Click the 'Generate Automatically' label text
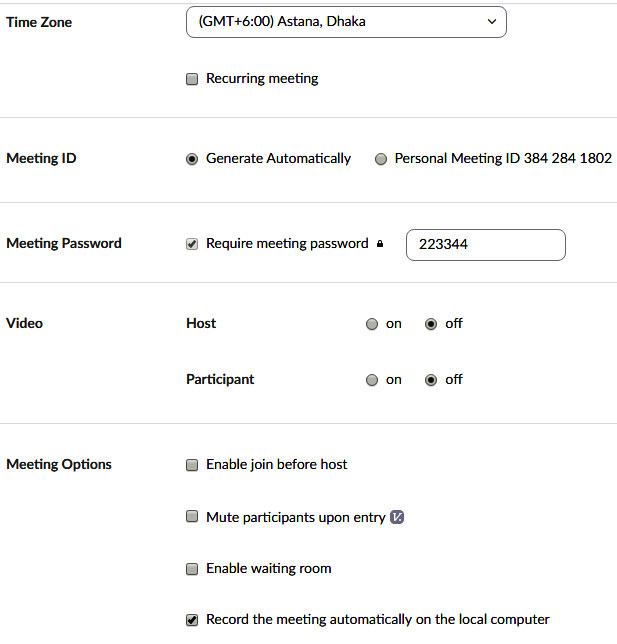This screenshot has height=644, width=617. click(x=278, y=158)
